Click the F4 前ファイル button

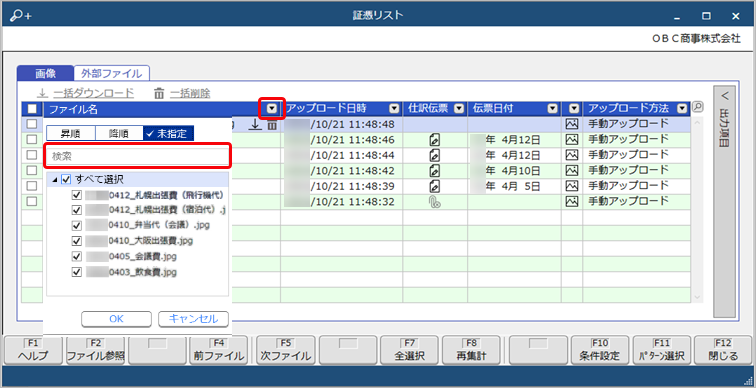[219, 350]
